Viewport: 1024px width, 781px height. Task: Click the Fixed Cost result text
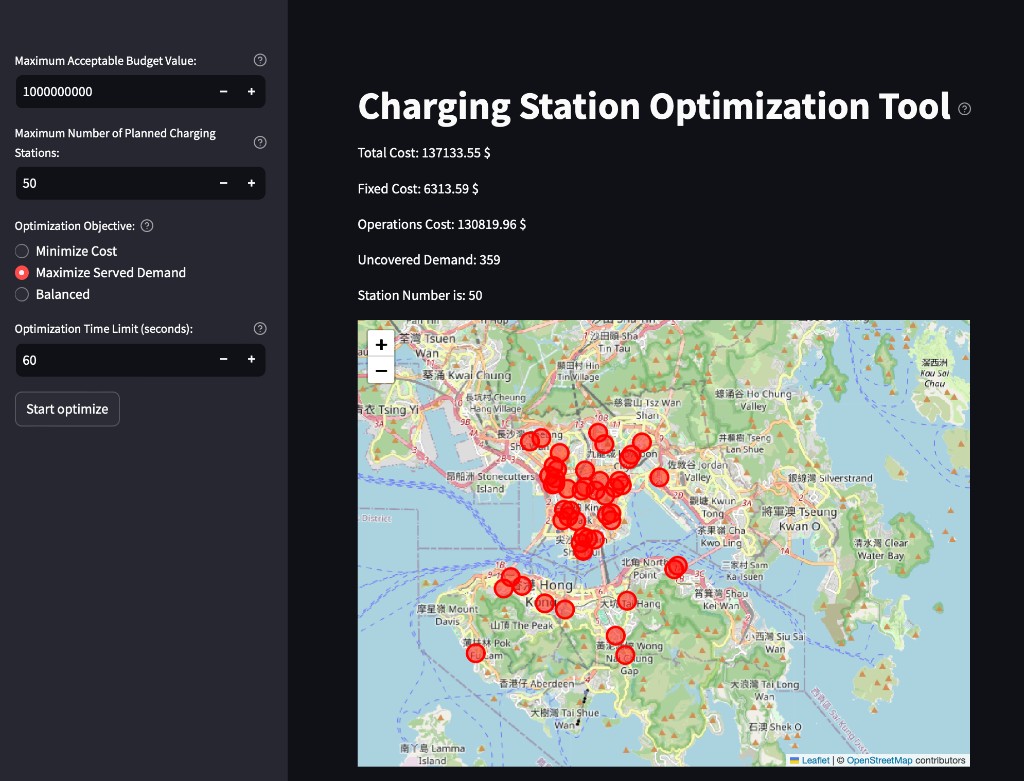point(418,189)
